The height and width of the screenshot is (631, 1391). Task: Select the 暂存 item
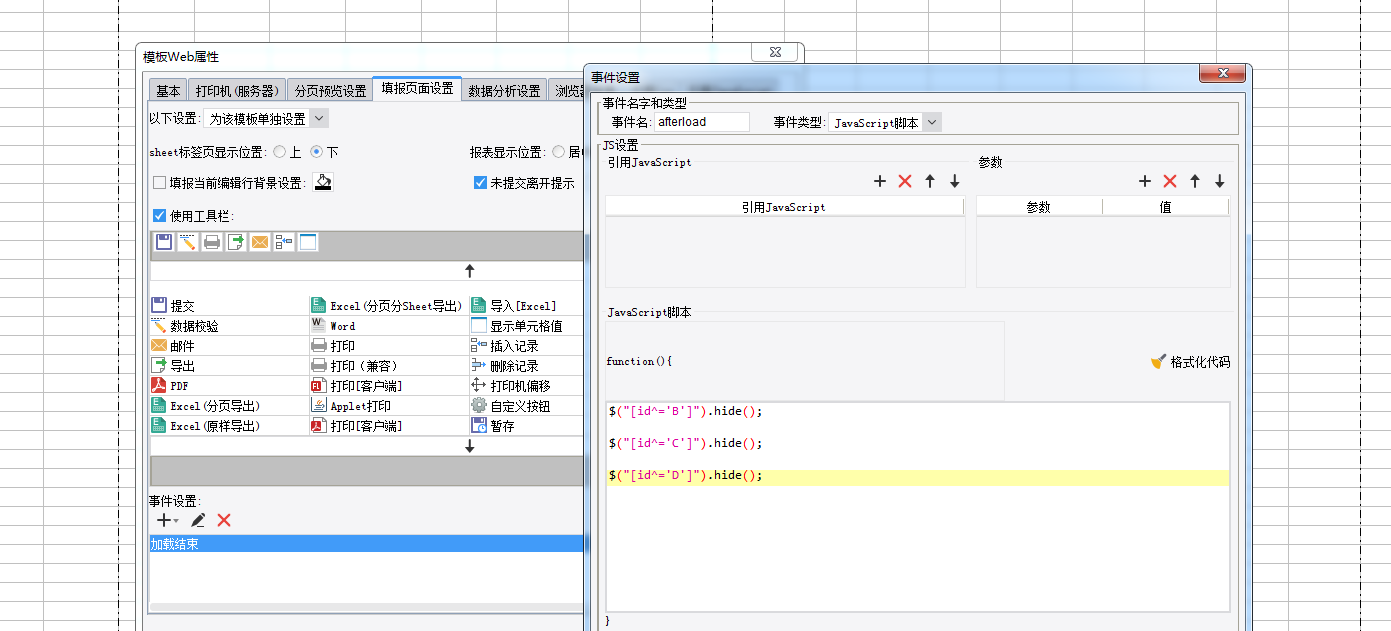click(493, 426)
